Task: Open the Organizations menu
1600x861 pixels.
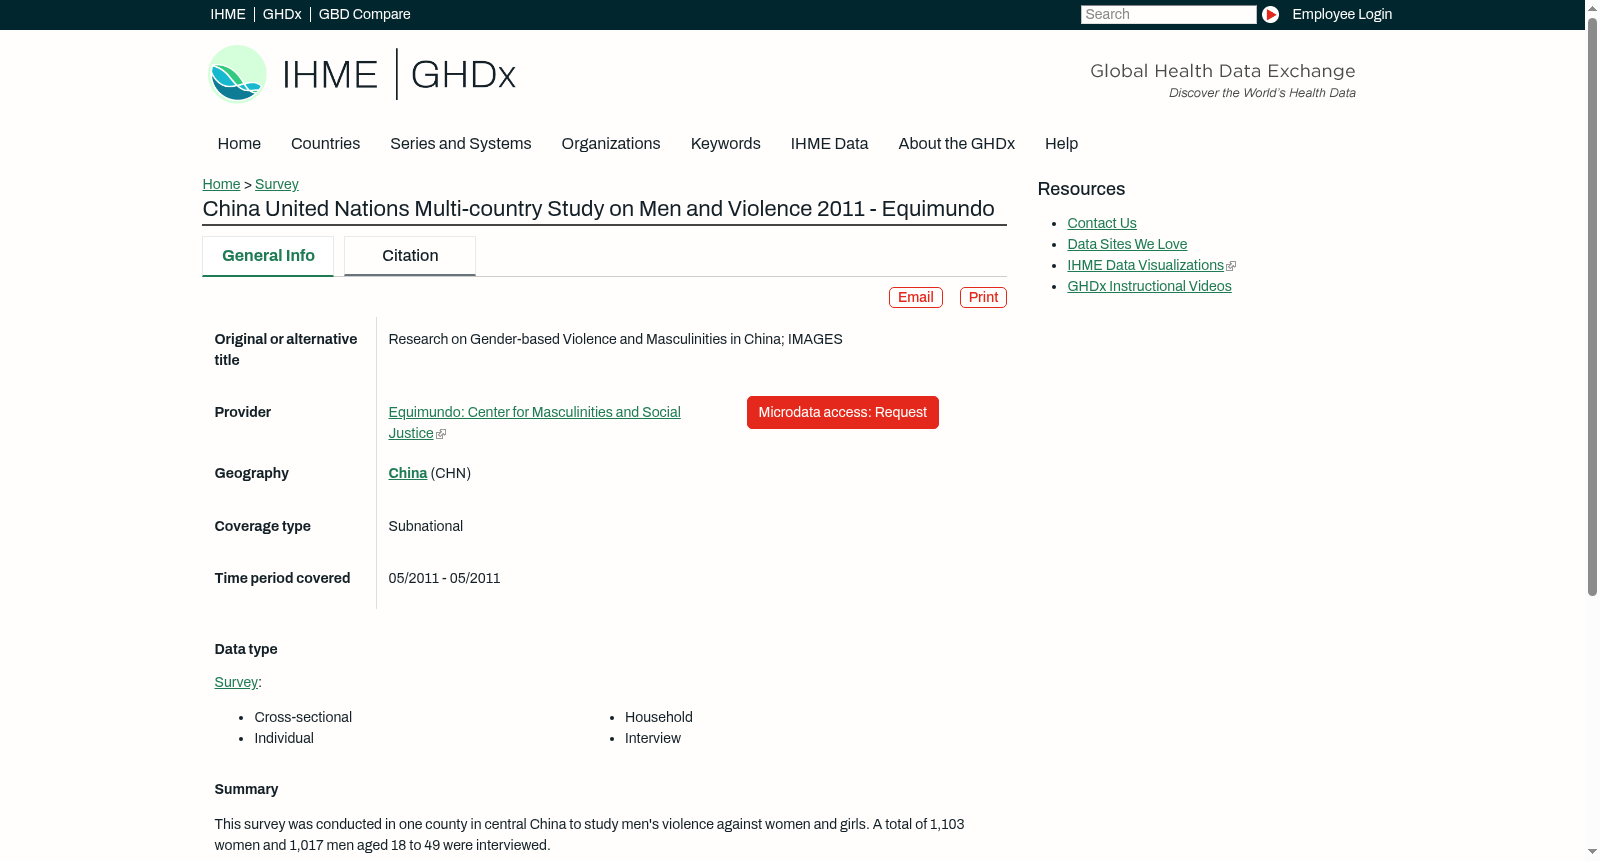Action: tap(611, 144)
